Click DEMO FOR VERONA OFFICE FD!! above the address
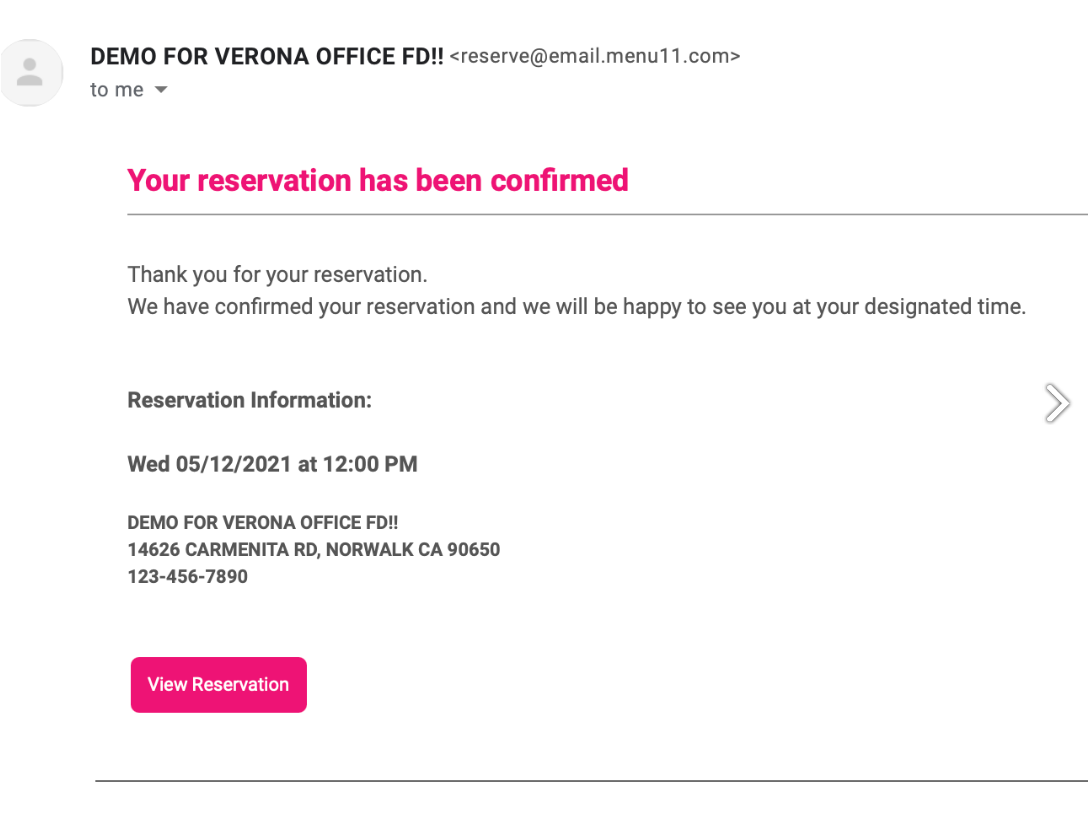 point(263,523)
